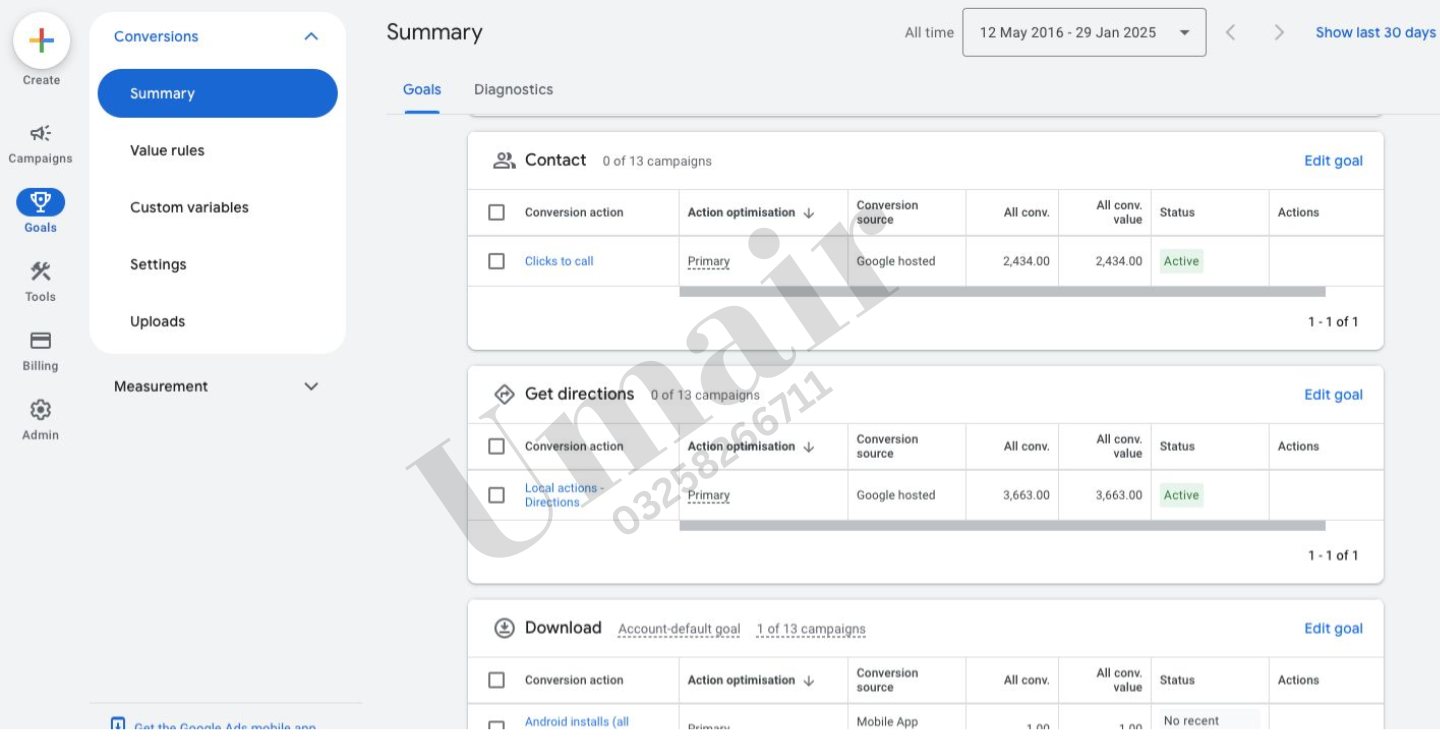The image size is (1440, 747).
Task: Click Status header in Download table
Action: (1177, 681)
